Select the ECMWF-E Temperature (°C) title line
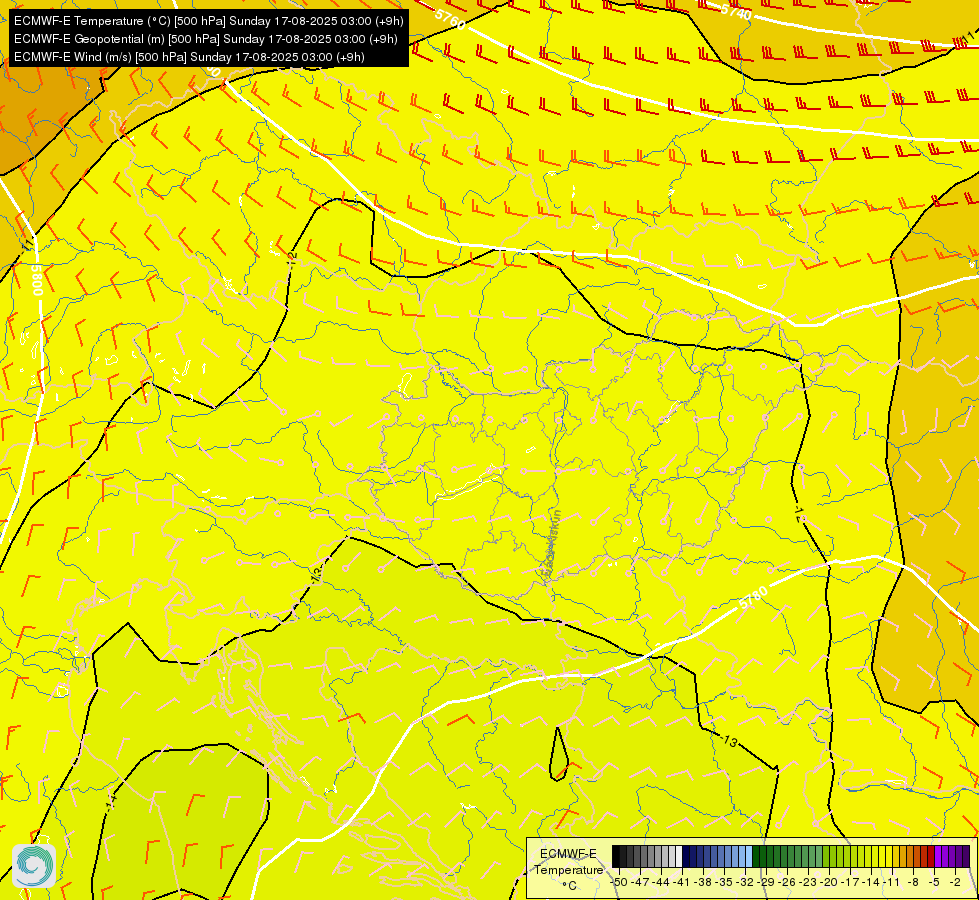The image size is (979, 900). pos(209,21)
